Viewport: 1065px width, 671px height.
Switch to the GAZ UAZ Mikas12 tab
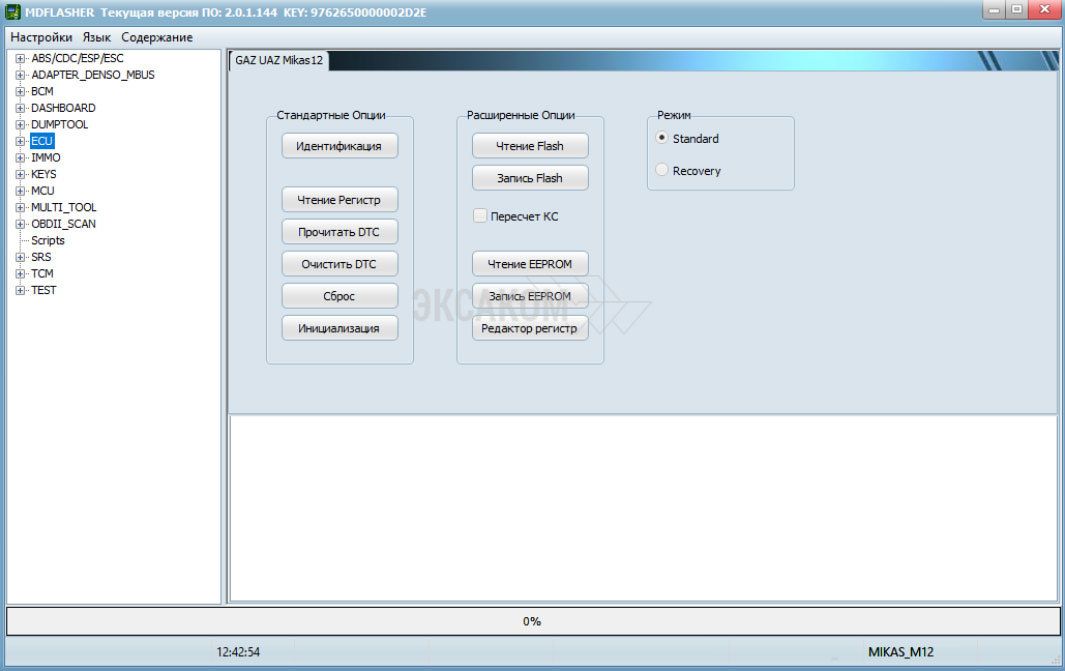click(x=279, y=60)
